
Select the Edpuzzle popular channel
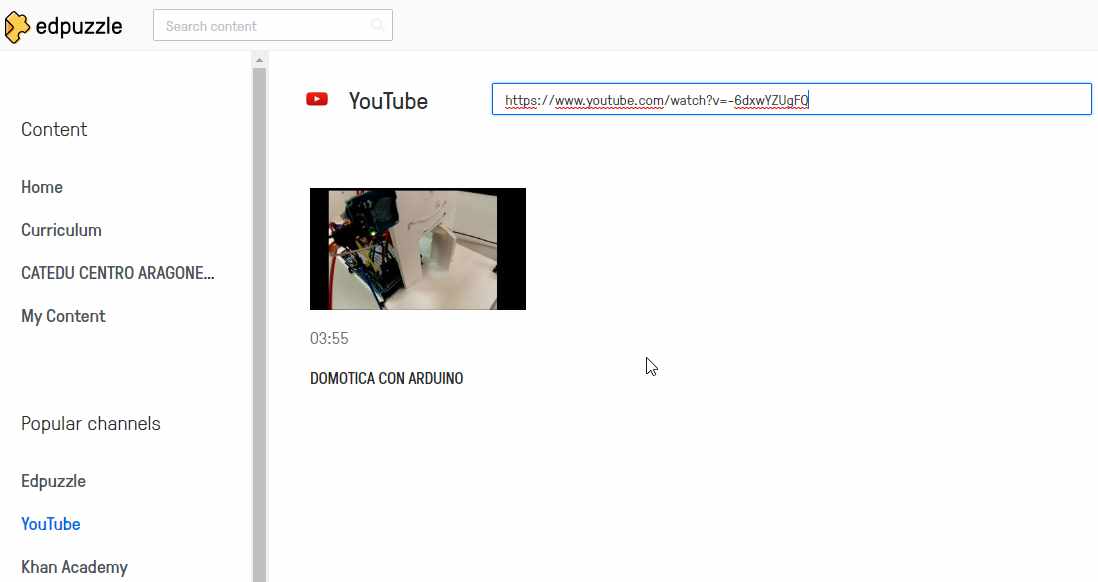click(53, 481)
